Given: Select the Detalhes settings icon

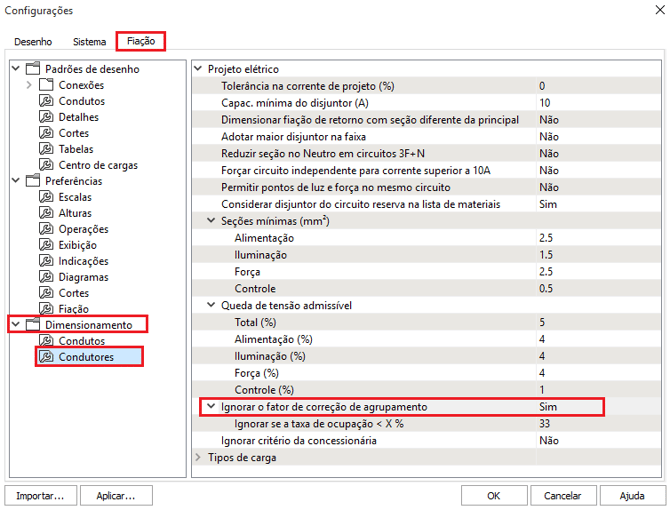Looking at the screenshot, I should coord(45,117).
